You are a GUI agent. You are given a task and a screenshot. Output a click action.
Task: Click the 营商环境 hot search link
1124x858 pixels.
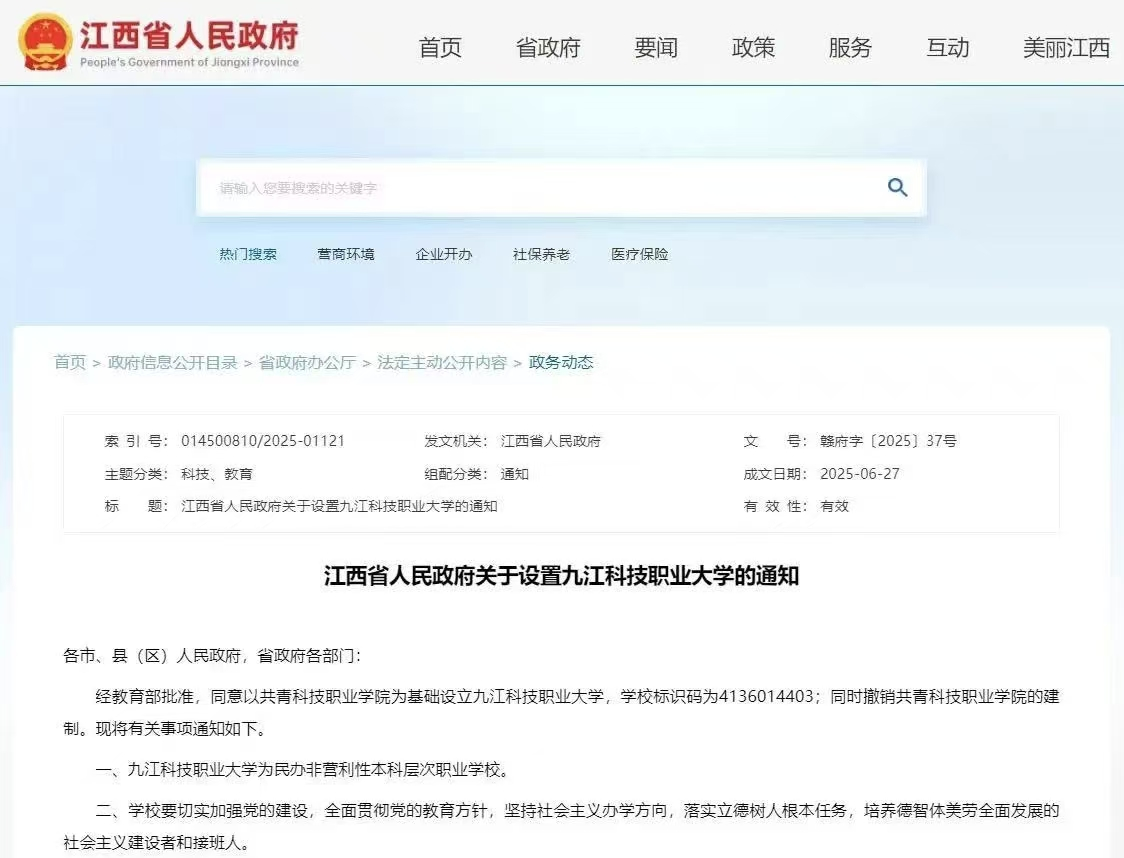(x=346, y=254)
